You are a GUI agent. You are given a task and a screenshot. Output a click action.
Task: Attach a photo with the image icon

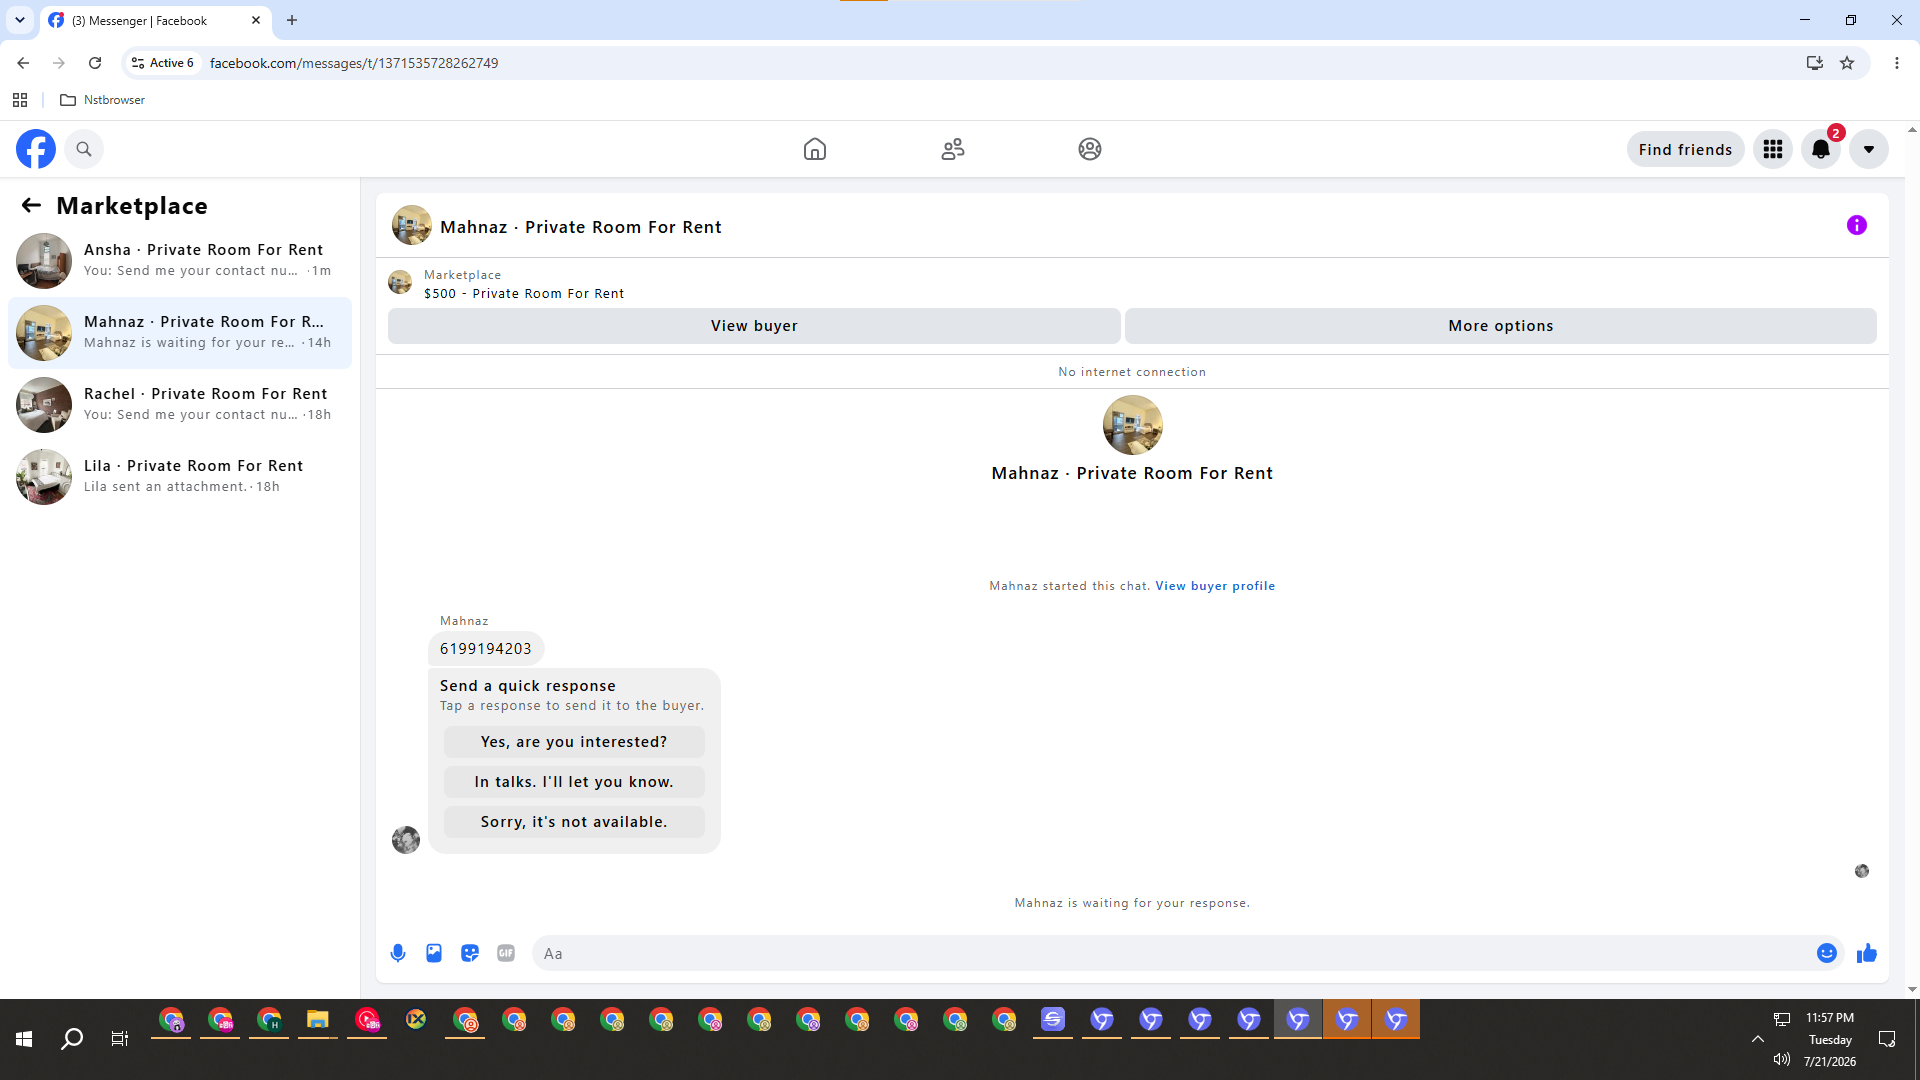click(x=434, y=953)
